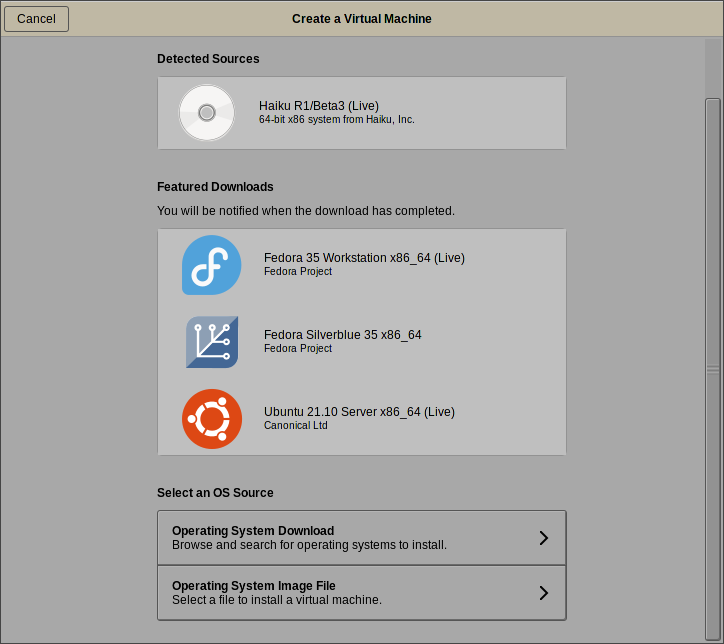Open Operating System Download chevron arrow
Screen dimensions: 724x644
[x=544, y=538]
